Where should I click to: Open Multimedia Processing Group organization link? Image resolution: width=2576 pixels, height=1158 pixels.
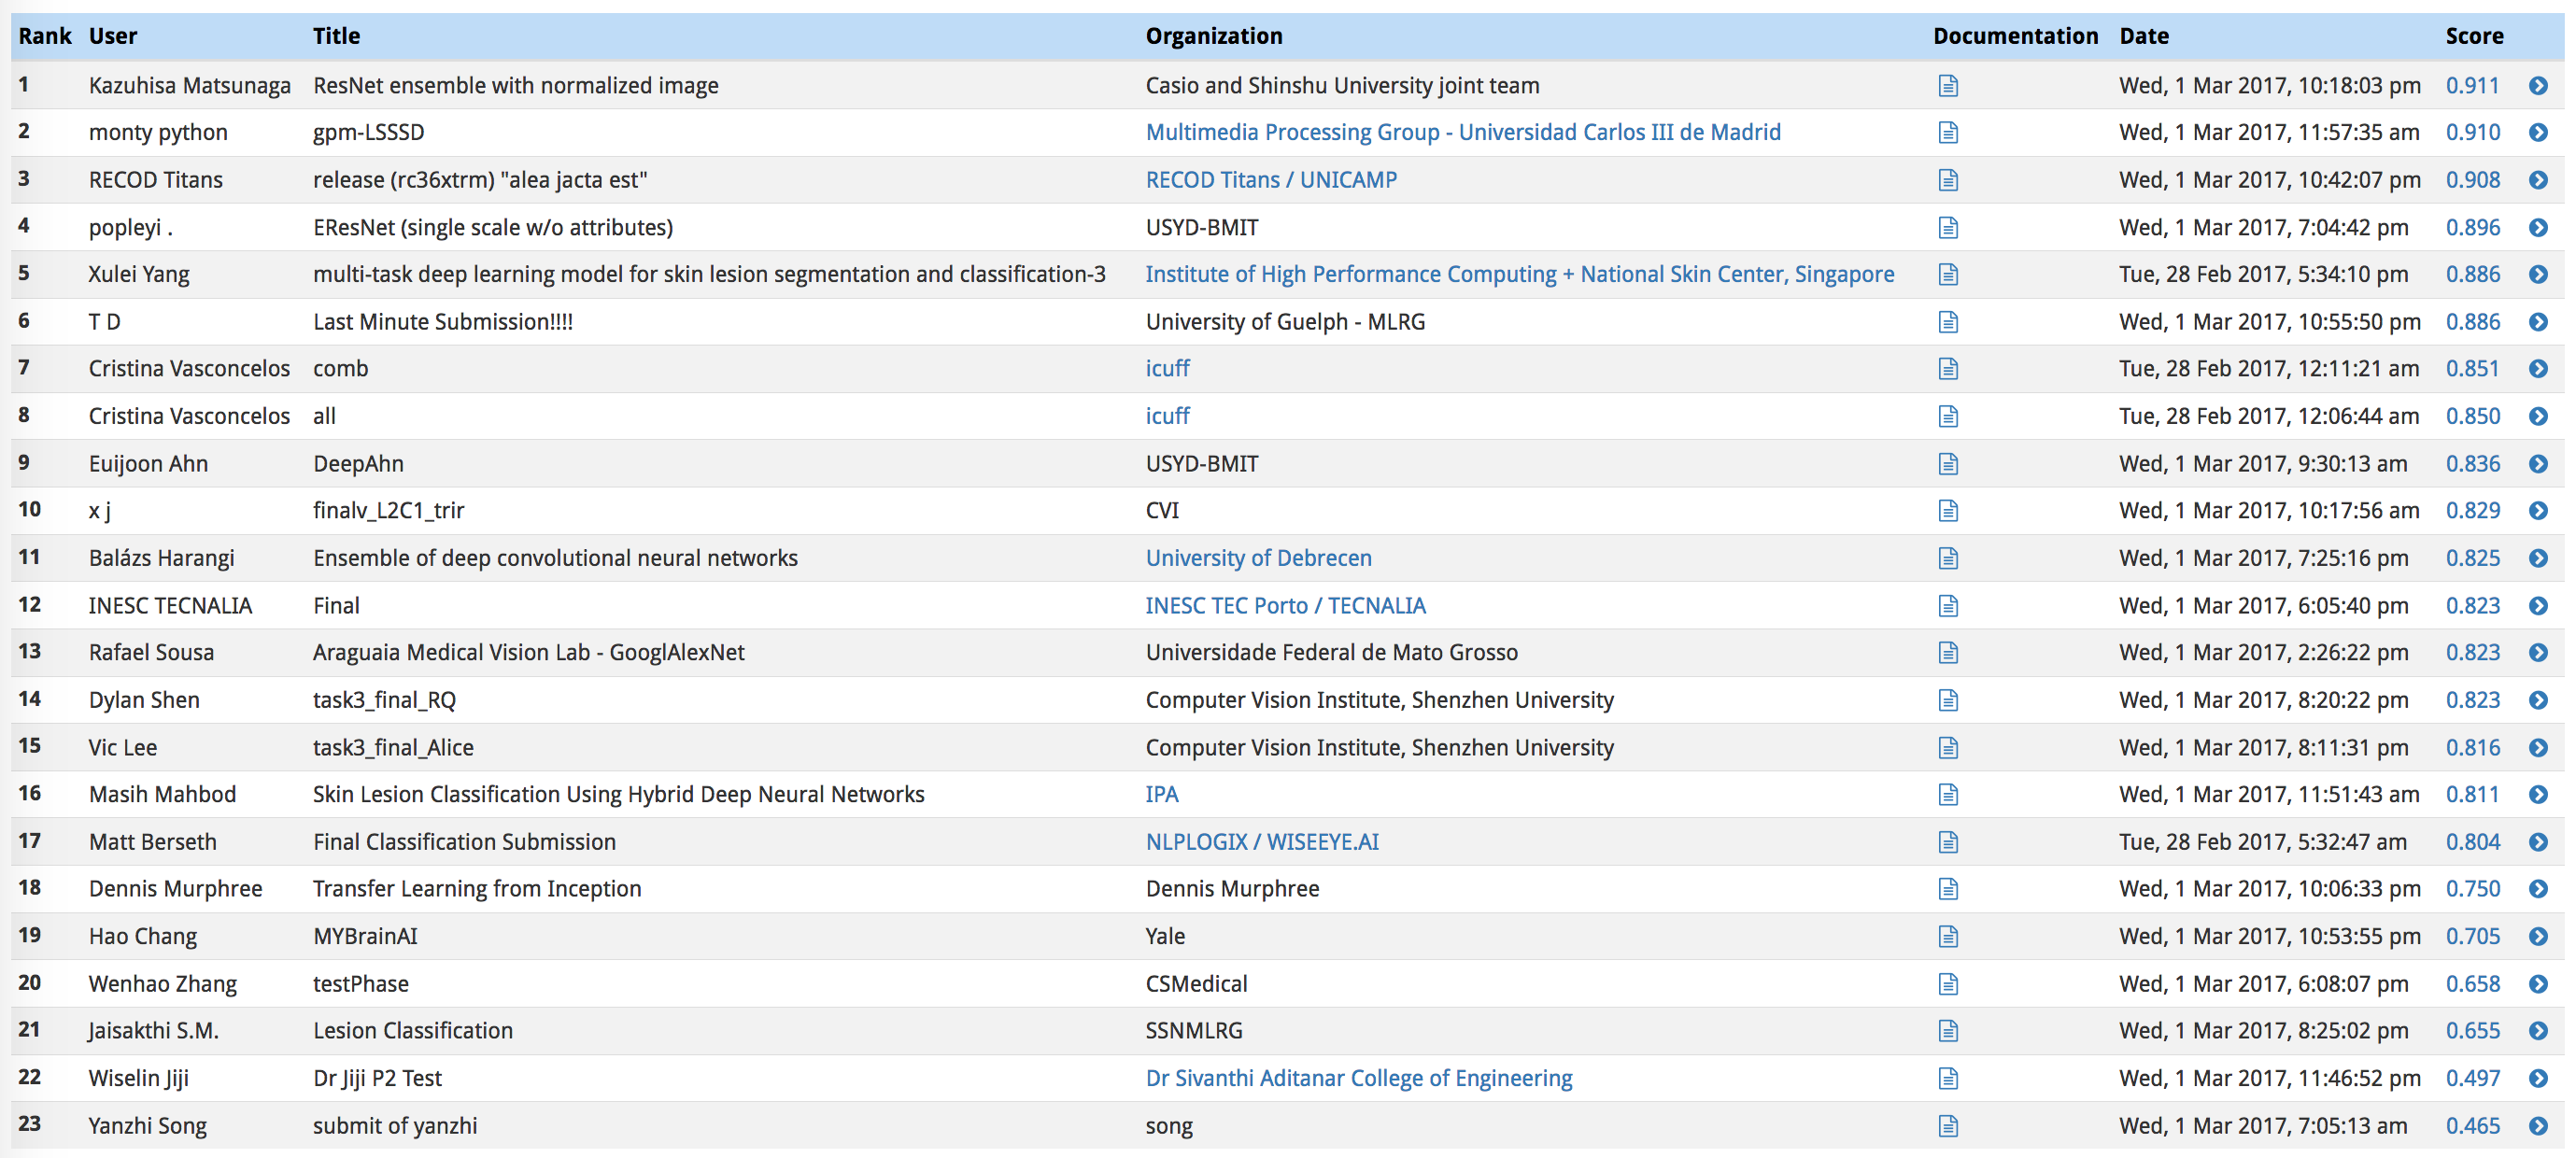[x=1462, y=133]
